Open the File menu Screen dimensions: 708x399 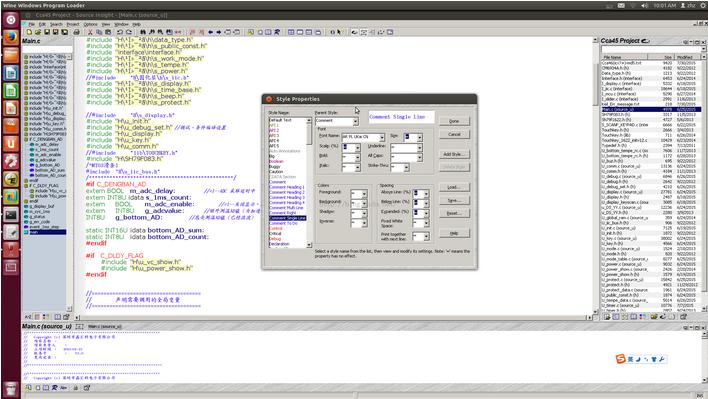32,24
